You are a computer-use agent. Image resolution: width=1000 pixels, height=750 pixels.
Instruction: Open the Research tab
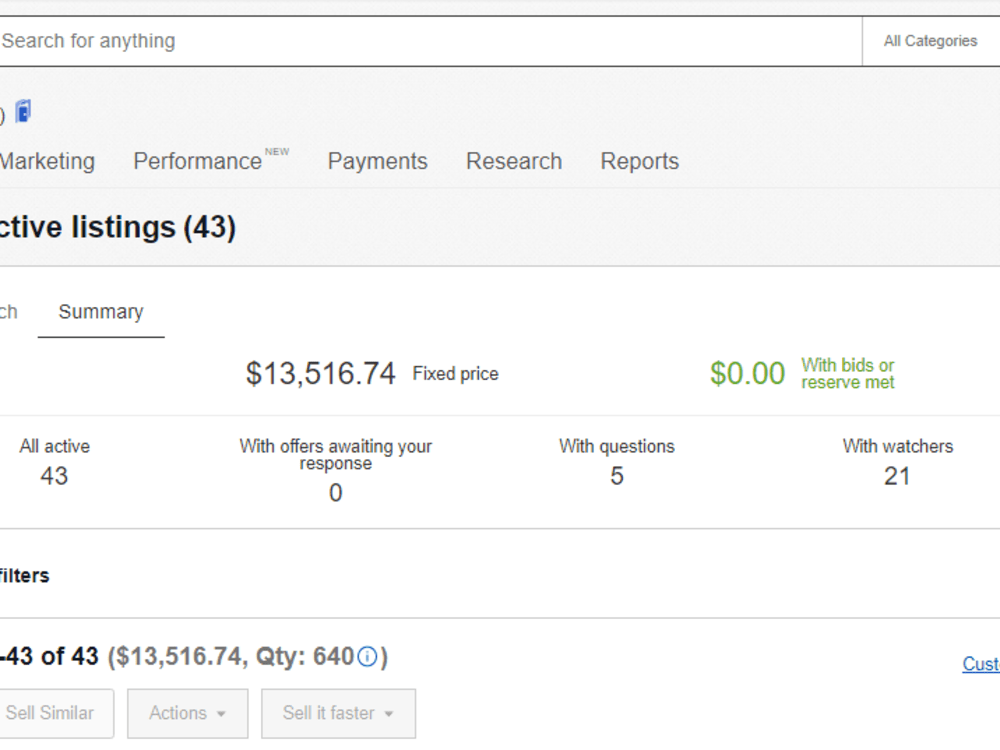[x=514, y=161]
